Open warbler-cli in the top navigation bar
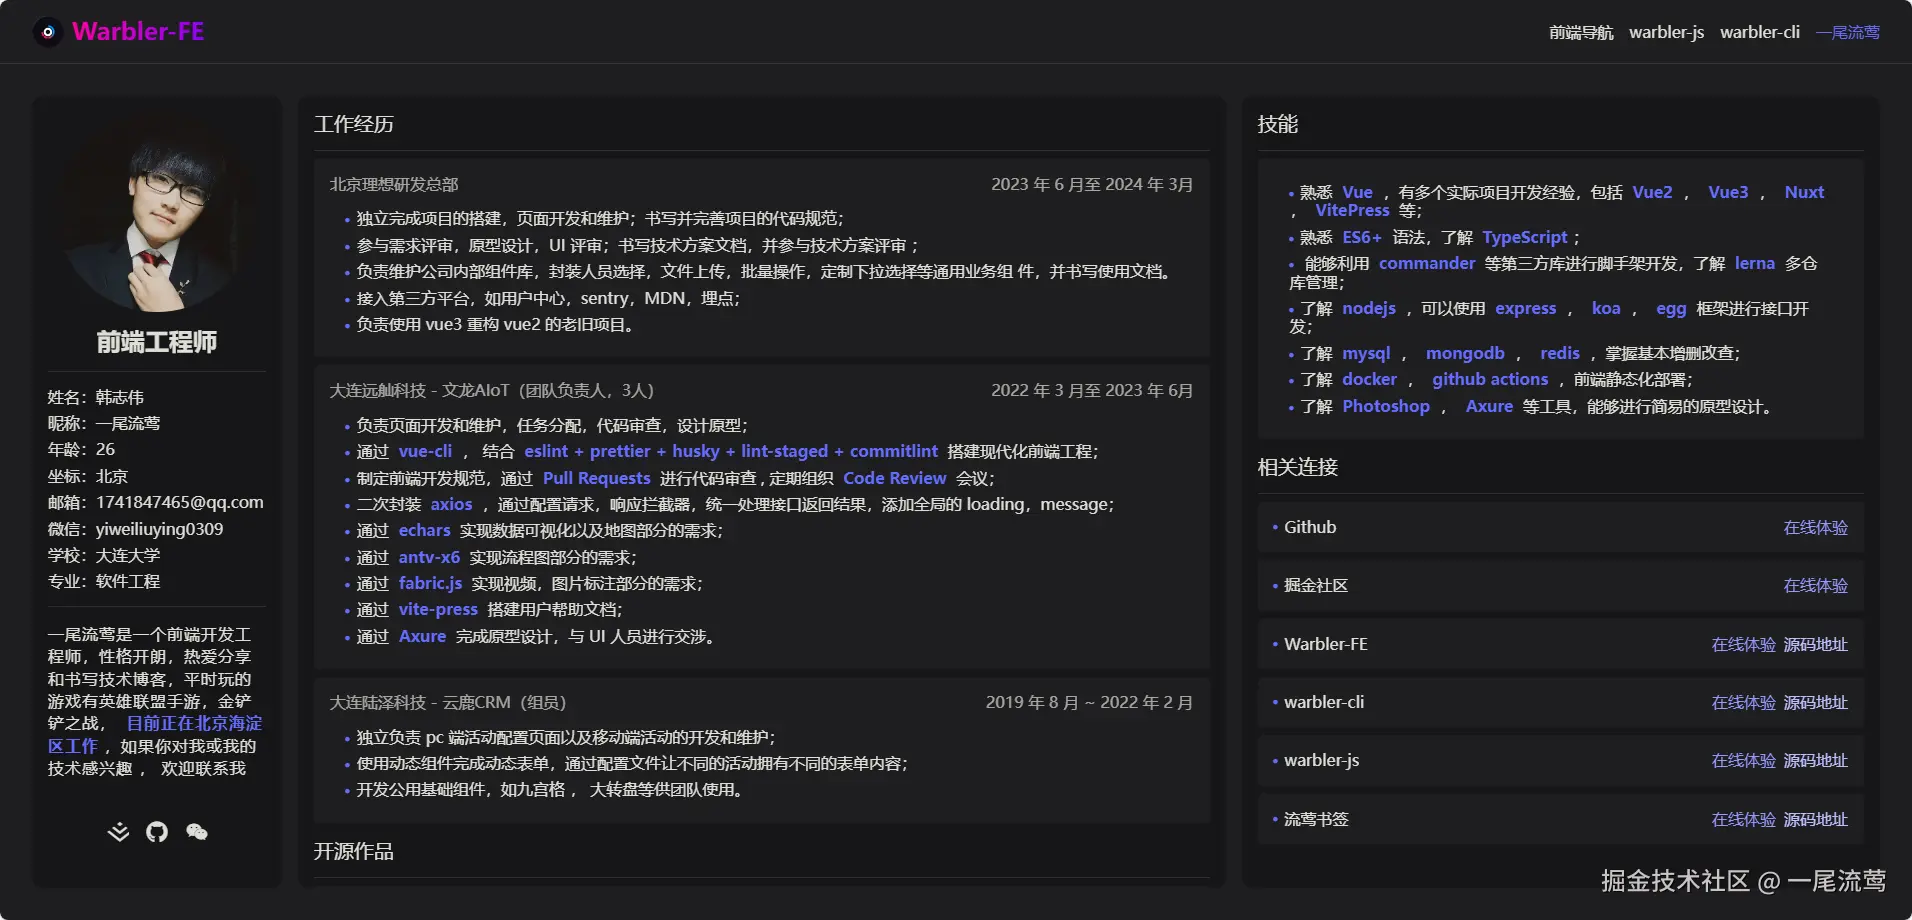The height and width of the screenshot is (920, 1912). pos(1760,32)
